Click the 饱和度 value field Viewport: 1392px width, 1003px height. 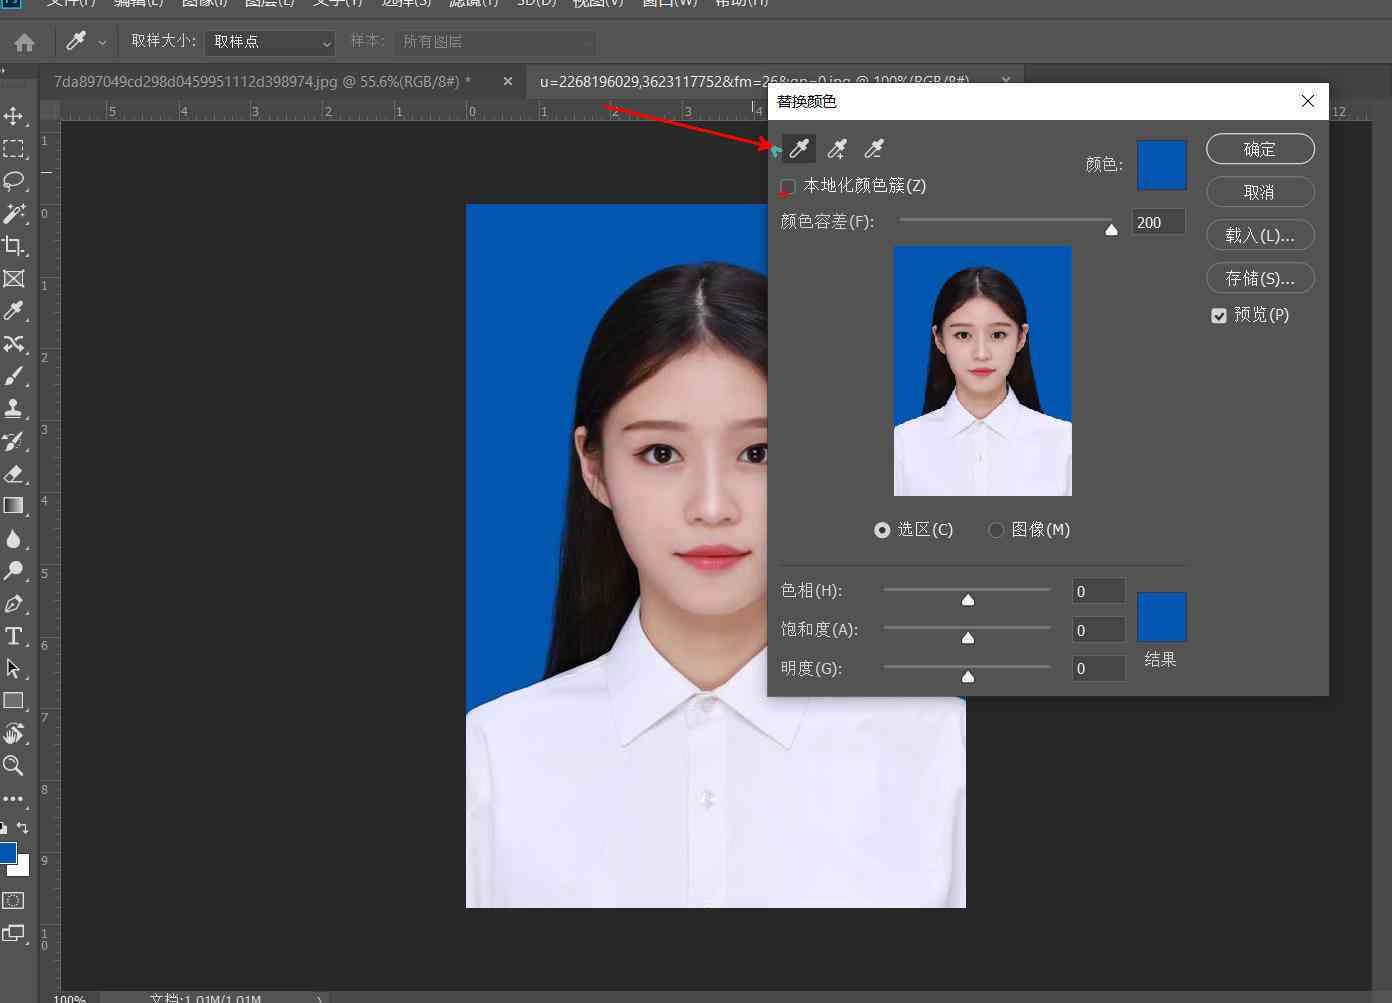coord(1098,630)
